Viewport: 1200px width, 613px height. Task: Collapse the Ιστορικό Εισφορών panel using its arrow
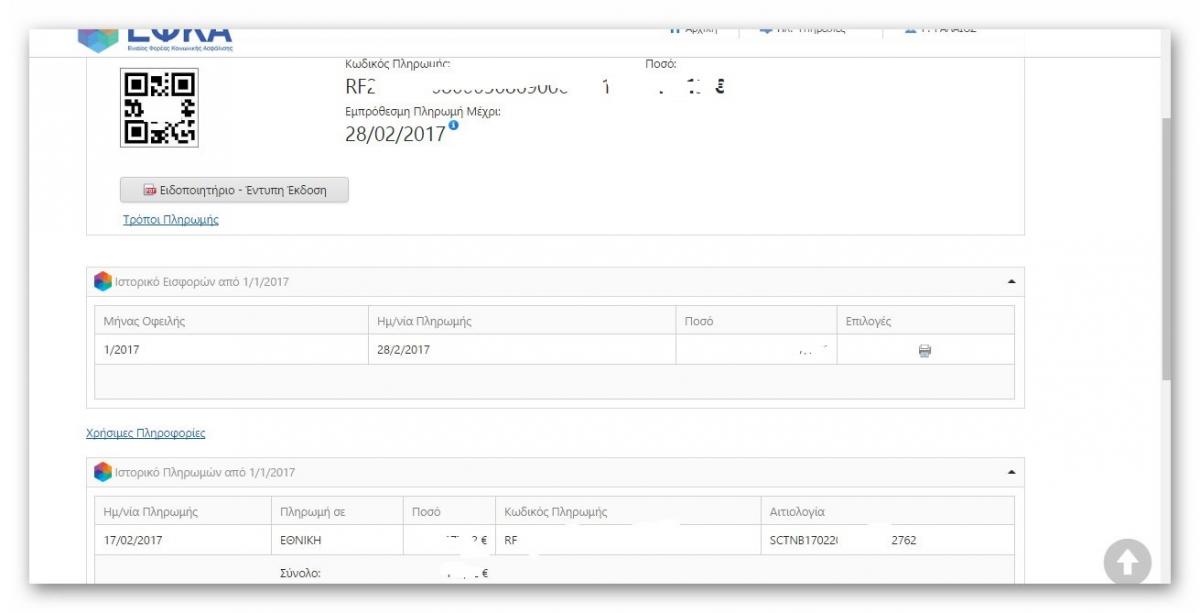coord(1010,282)
